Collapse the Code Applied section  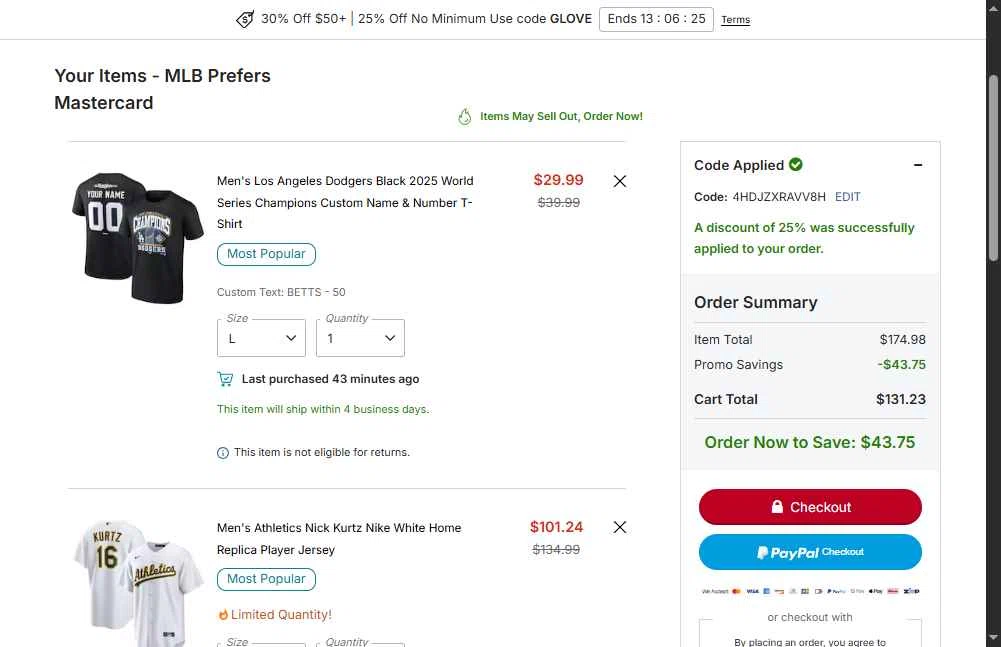(x=918, y=165)
